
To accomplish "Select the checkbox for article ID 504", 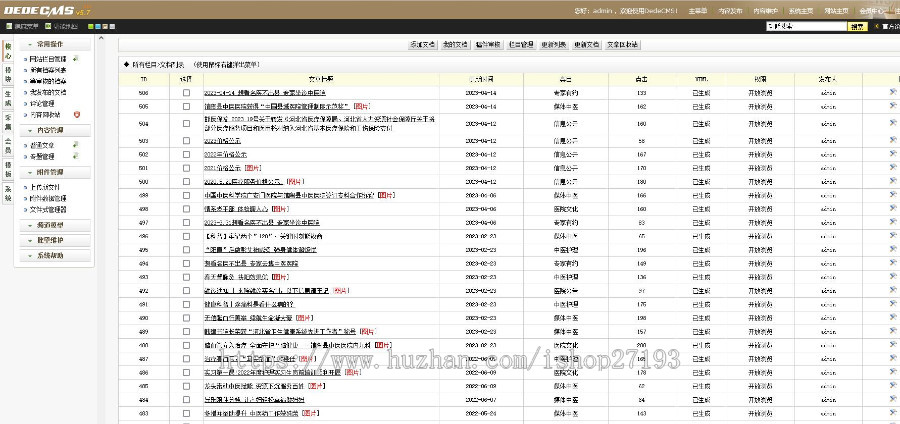I will pos(186,123).
